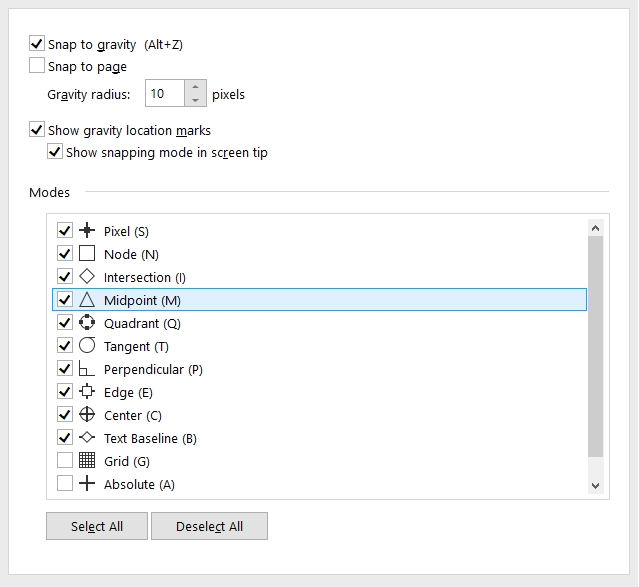Uncheck Show gravity location marks
This screenshot has width=639, height=587.
pyautogui.click(x=37, y=130)
